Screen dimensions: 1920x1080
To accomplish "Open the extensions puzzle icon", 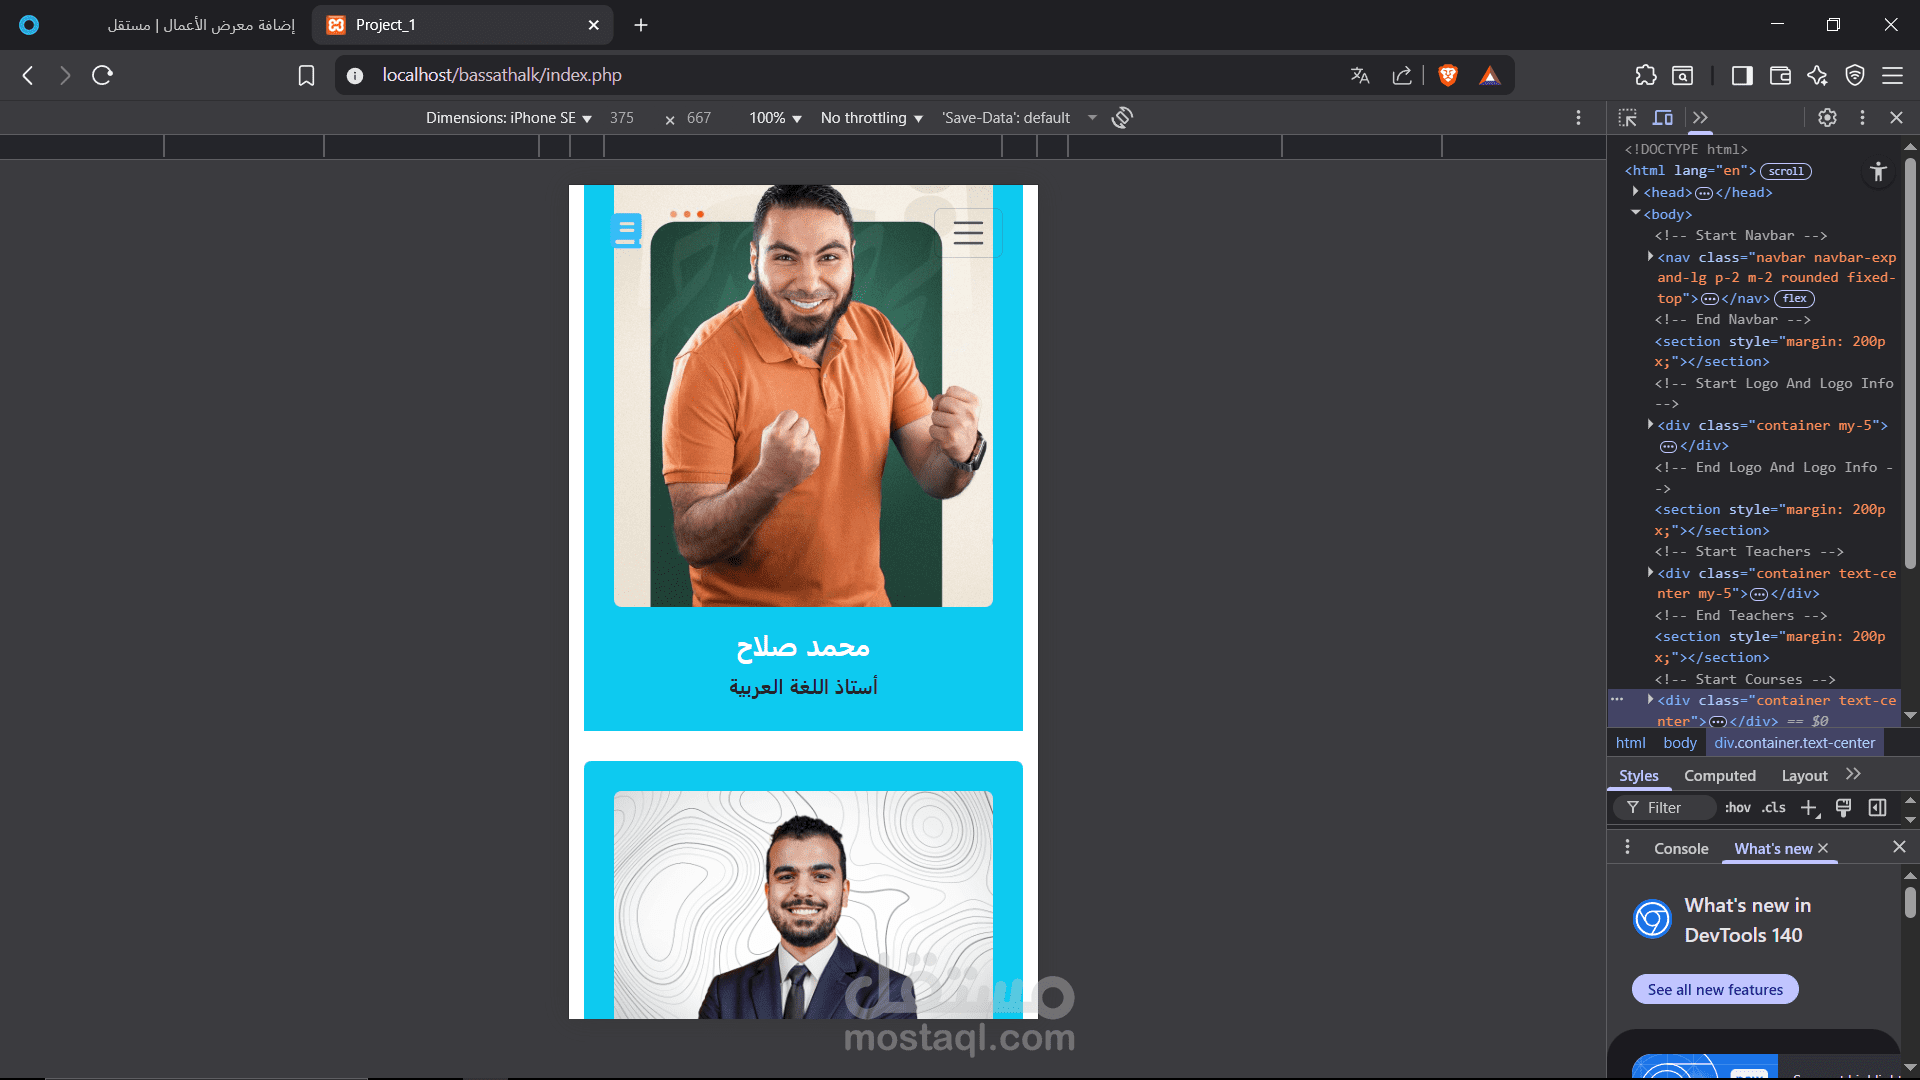I will click(1646, 75).
